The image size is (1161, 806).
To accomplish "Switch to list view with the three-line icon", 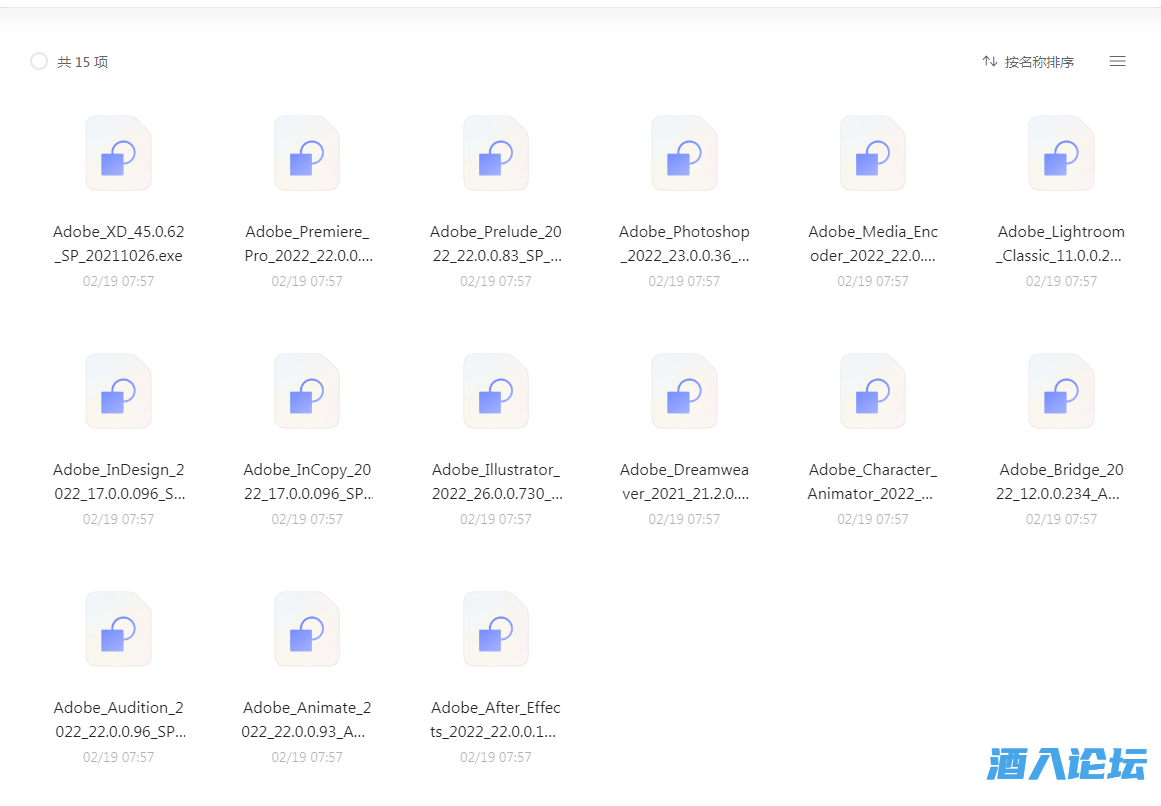I will tap(1117, 61).
